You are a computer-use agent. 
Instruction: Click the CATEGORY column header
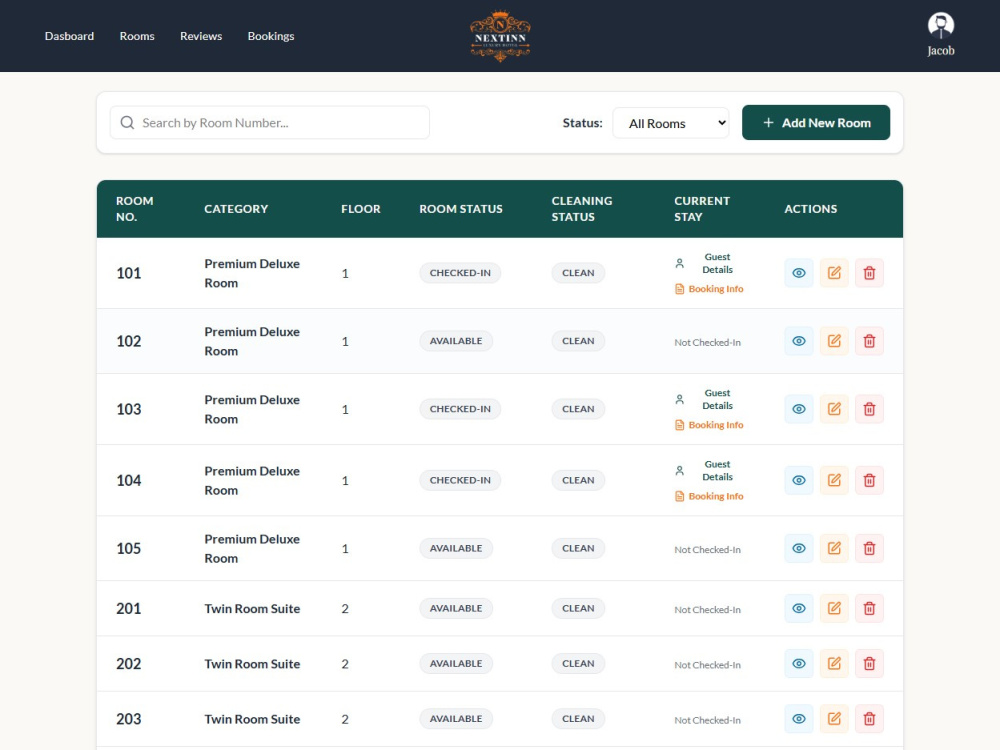tap(236, 209)
